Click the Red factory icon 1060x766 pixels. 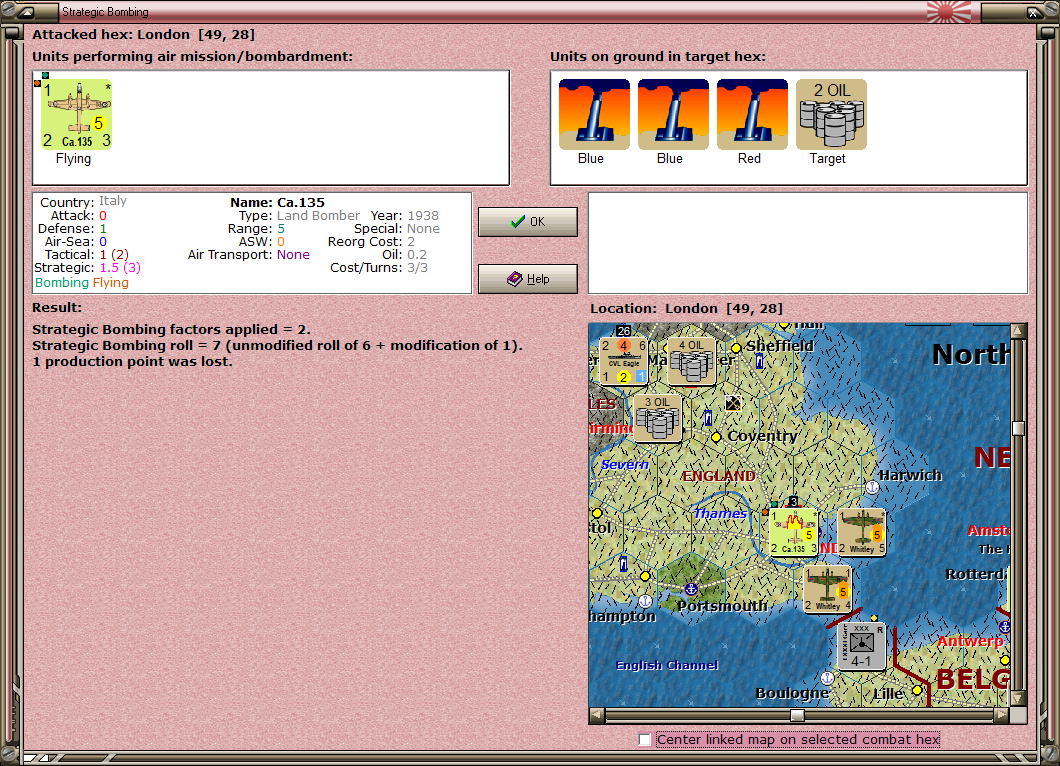[x=752, y=114]
